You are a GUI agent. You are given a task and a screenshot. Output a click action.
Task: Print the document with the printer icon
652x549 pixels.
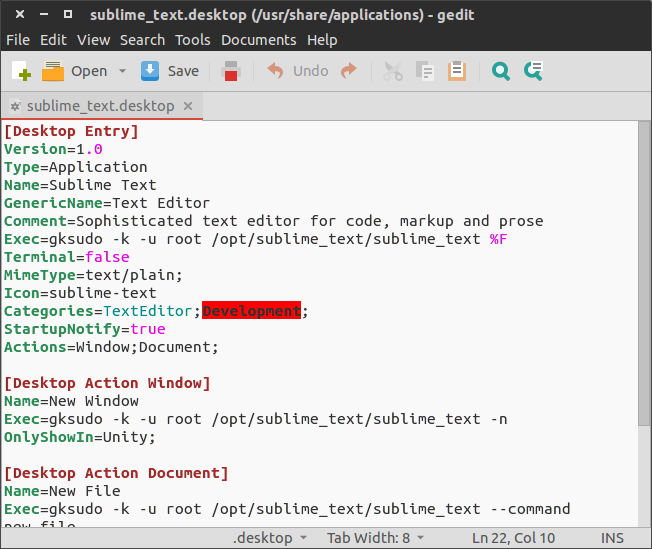[231, 71]
